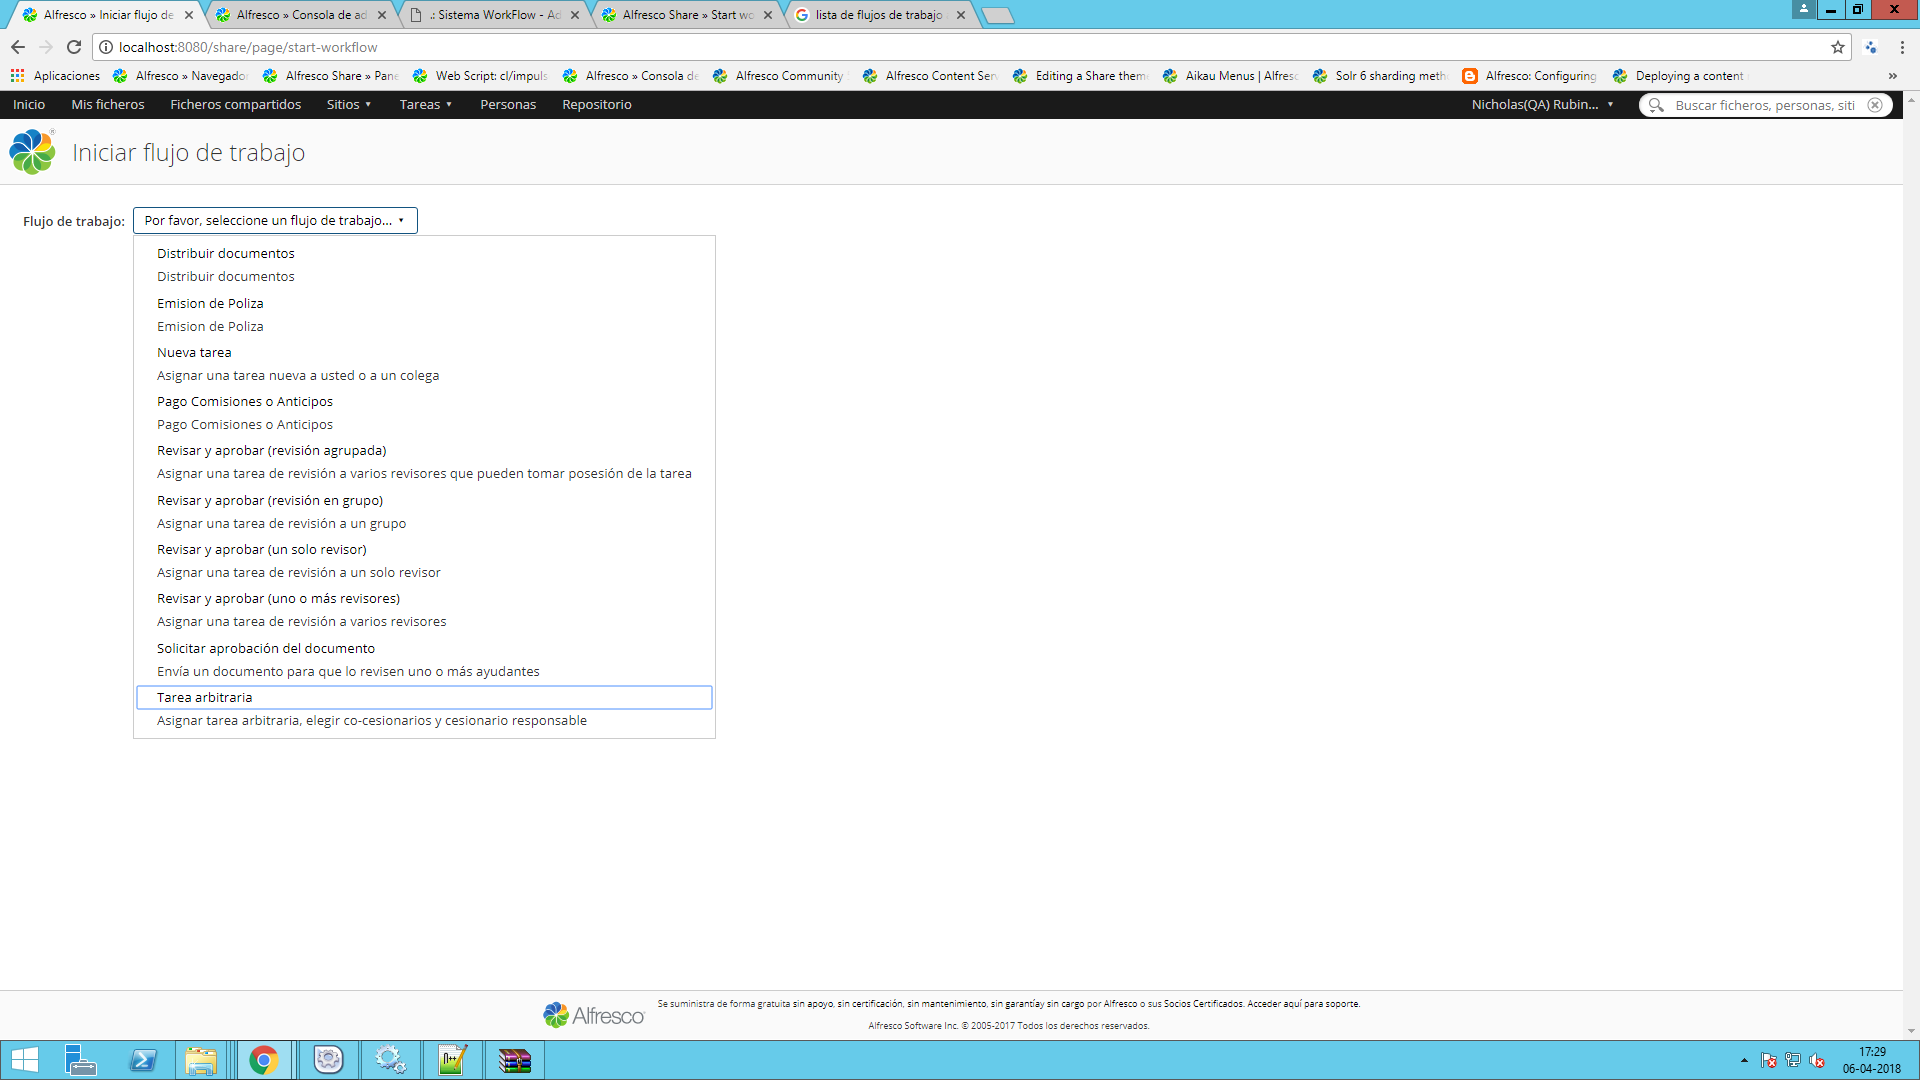Viewport: 1920px width, 1080px height.
Task: Launch Google Chrome from the taskbar
Action: [x=264, y=1060]
